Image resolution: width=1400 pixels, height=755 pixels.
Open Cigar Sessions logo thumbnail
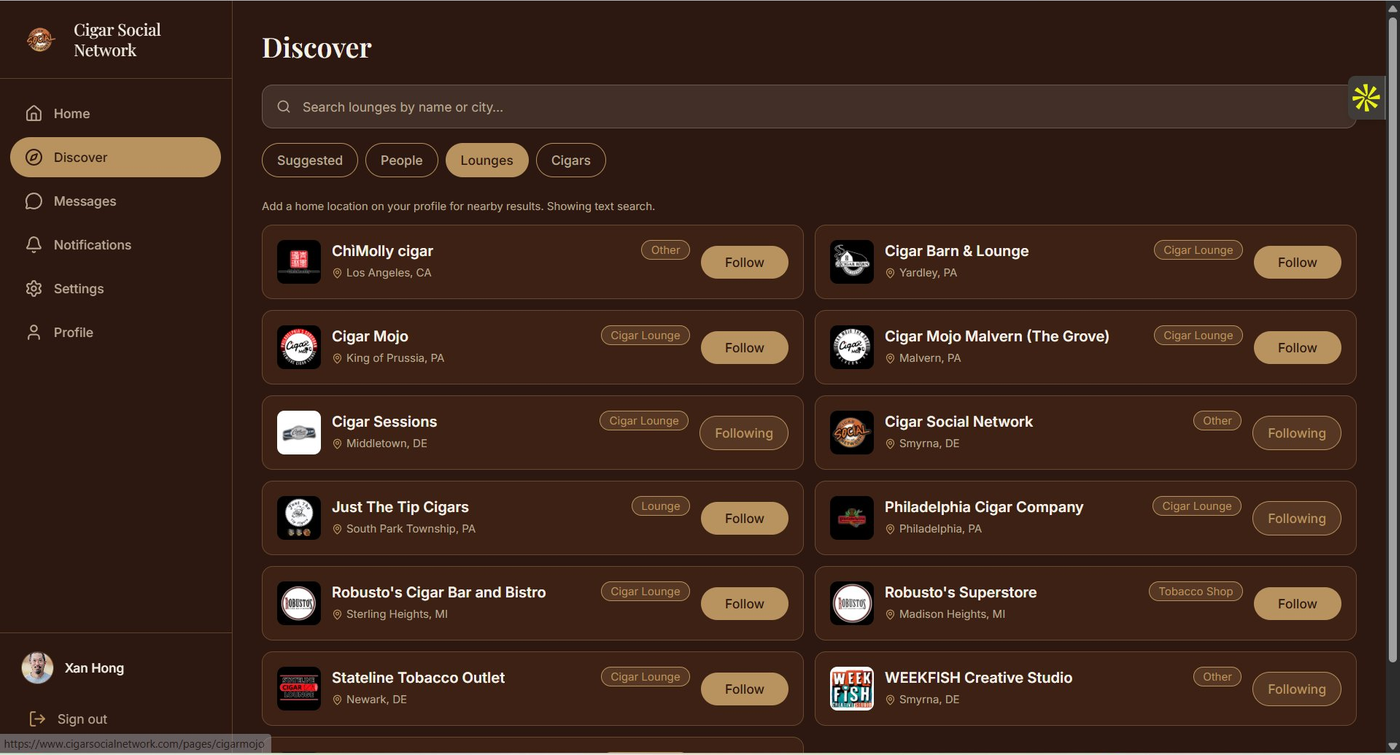299,433
